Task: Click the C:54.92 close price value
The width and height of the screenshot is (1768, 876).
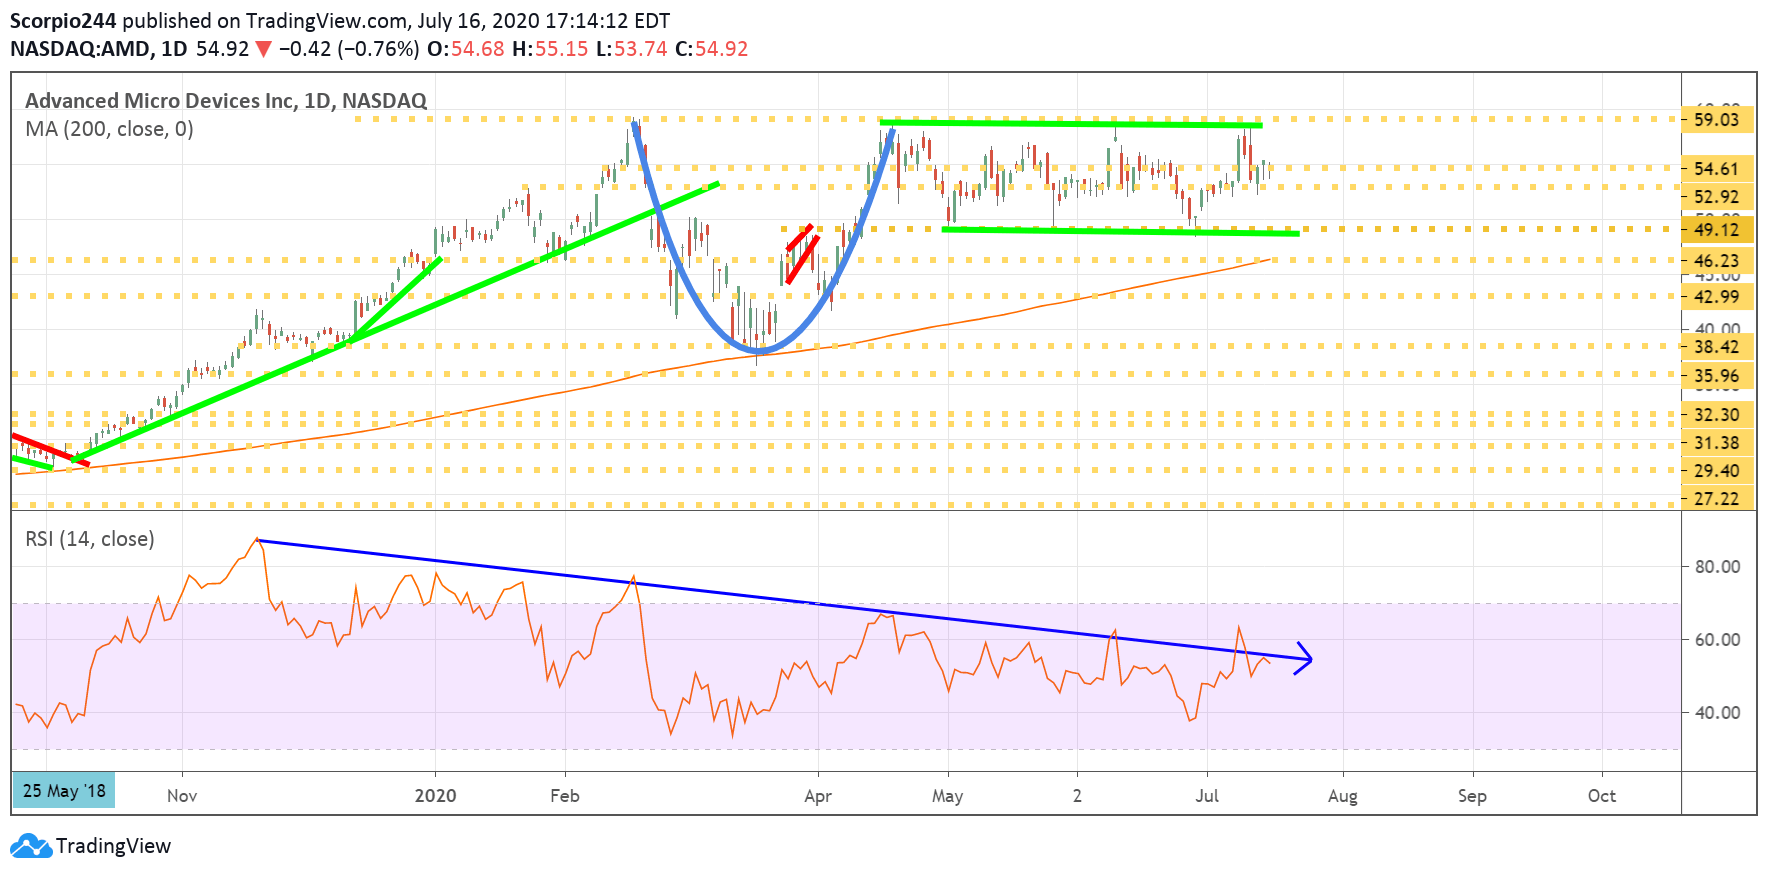Action: click(711, 49)
